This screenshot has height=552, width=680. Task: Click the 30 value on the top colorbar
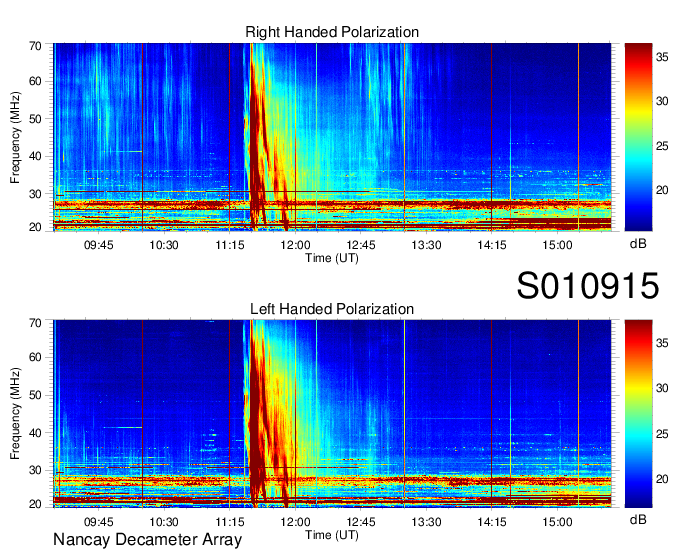[x=662, y=101]
